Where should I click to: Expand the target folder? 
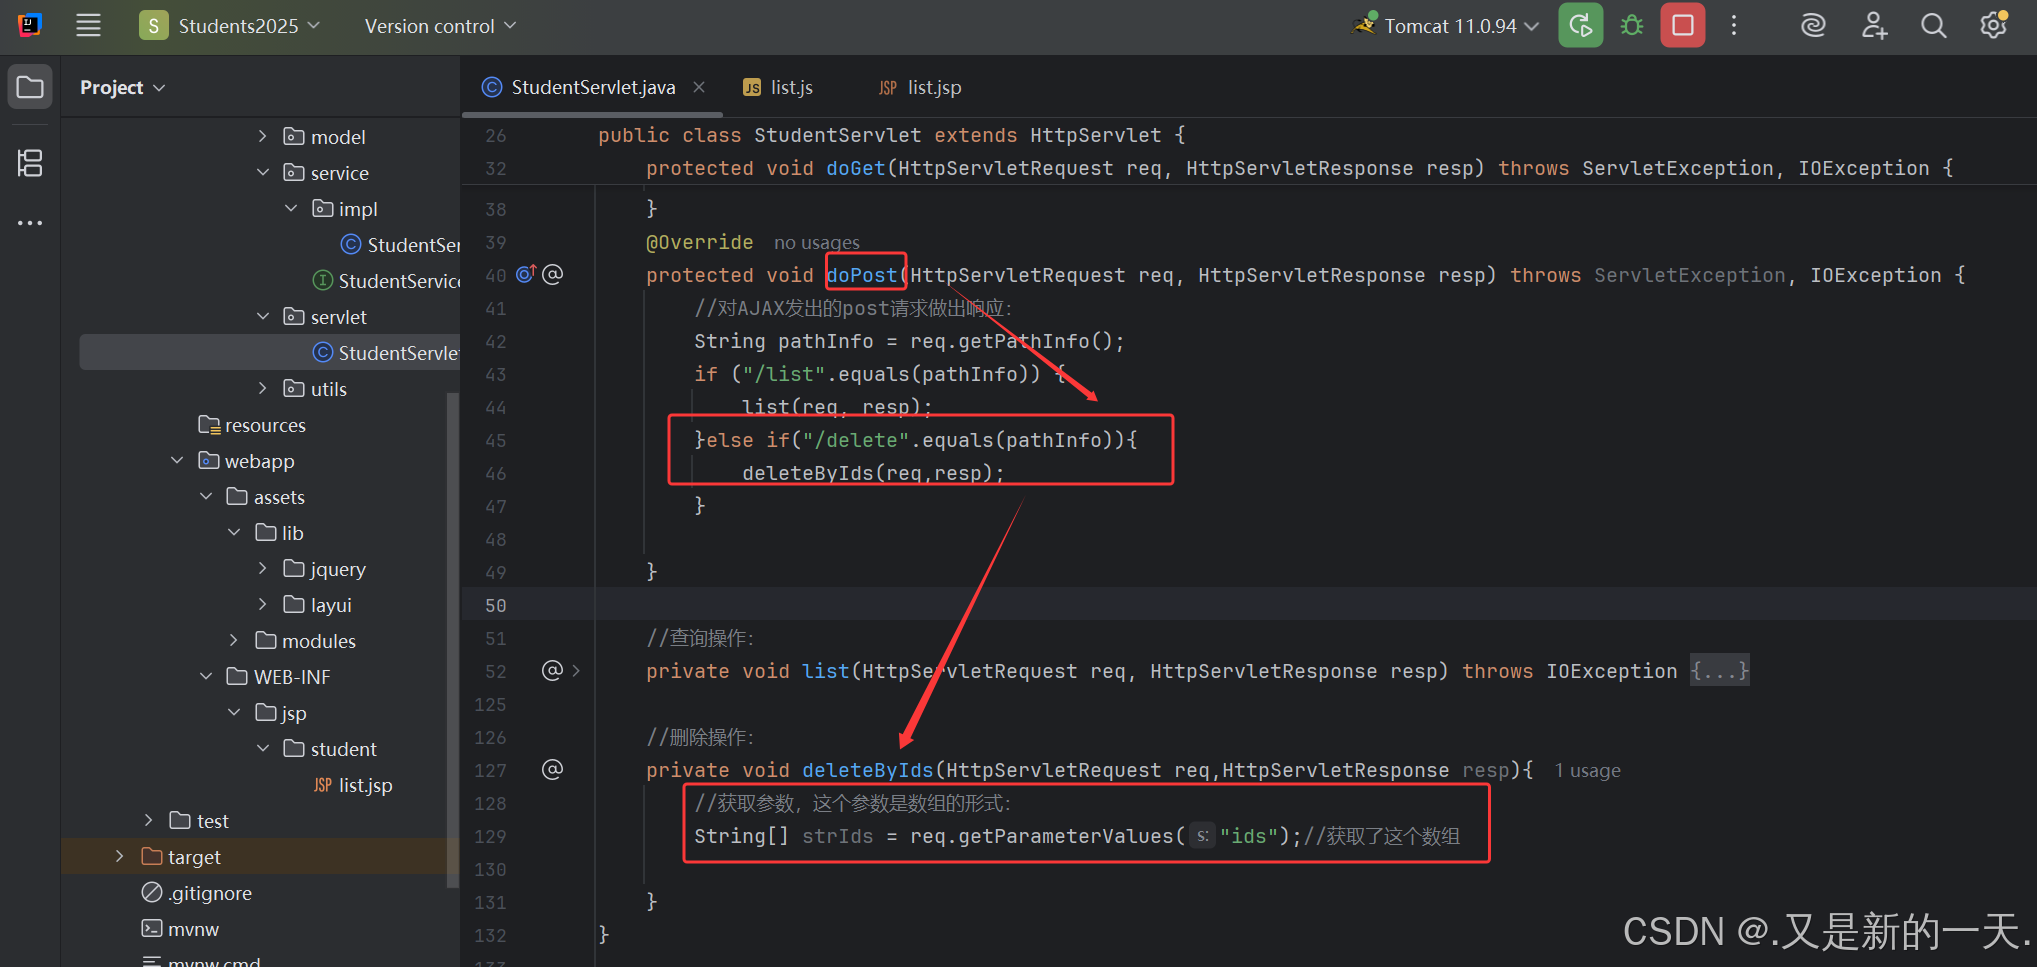120,856
